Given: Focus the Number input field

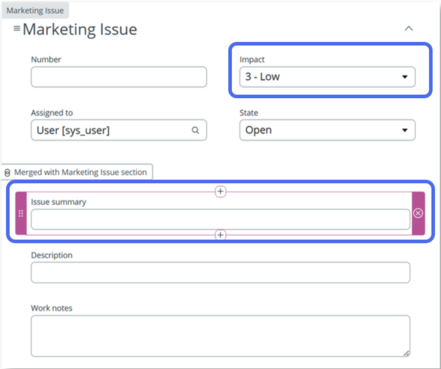Looking at the screenshot, I should point(119,77).
